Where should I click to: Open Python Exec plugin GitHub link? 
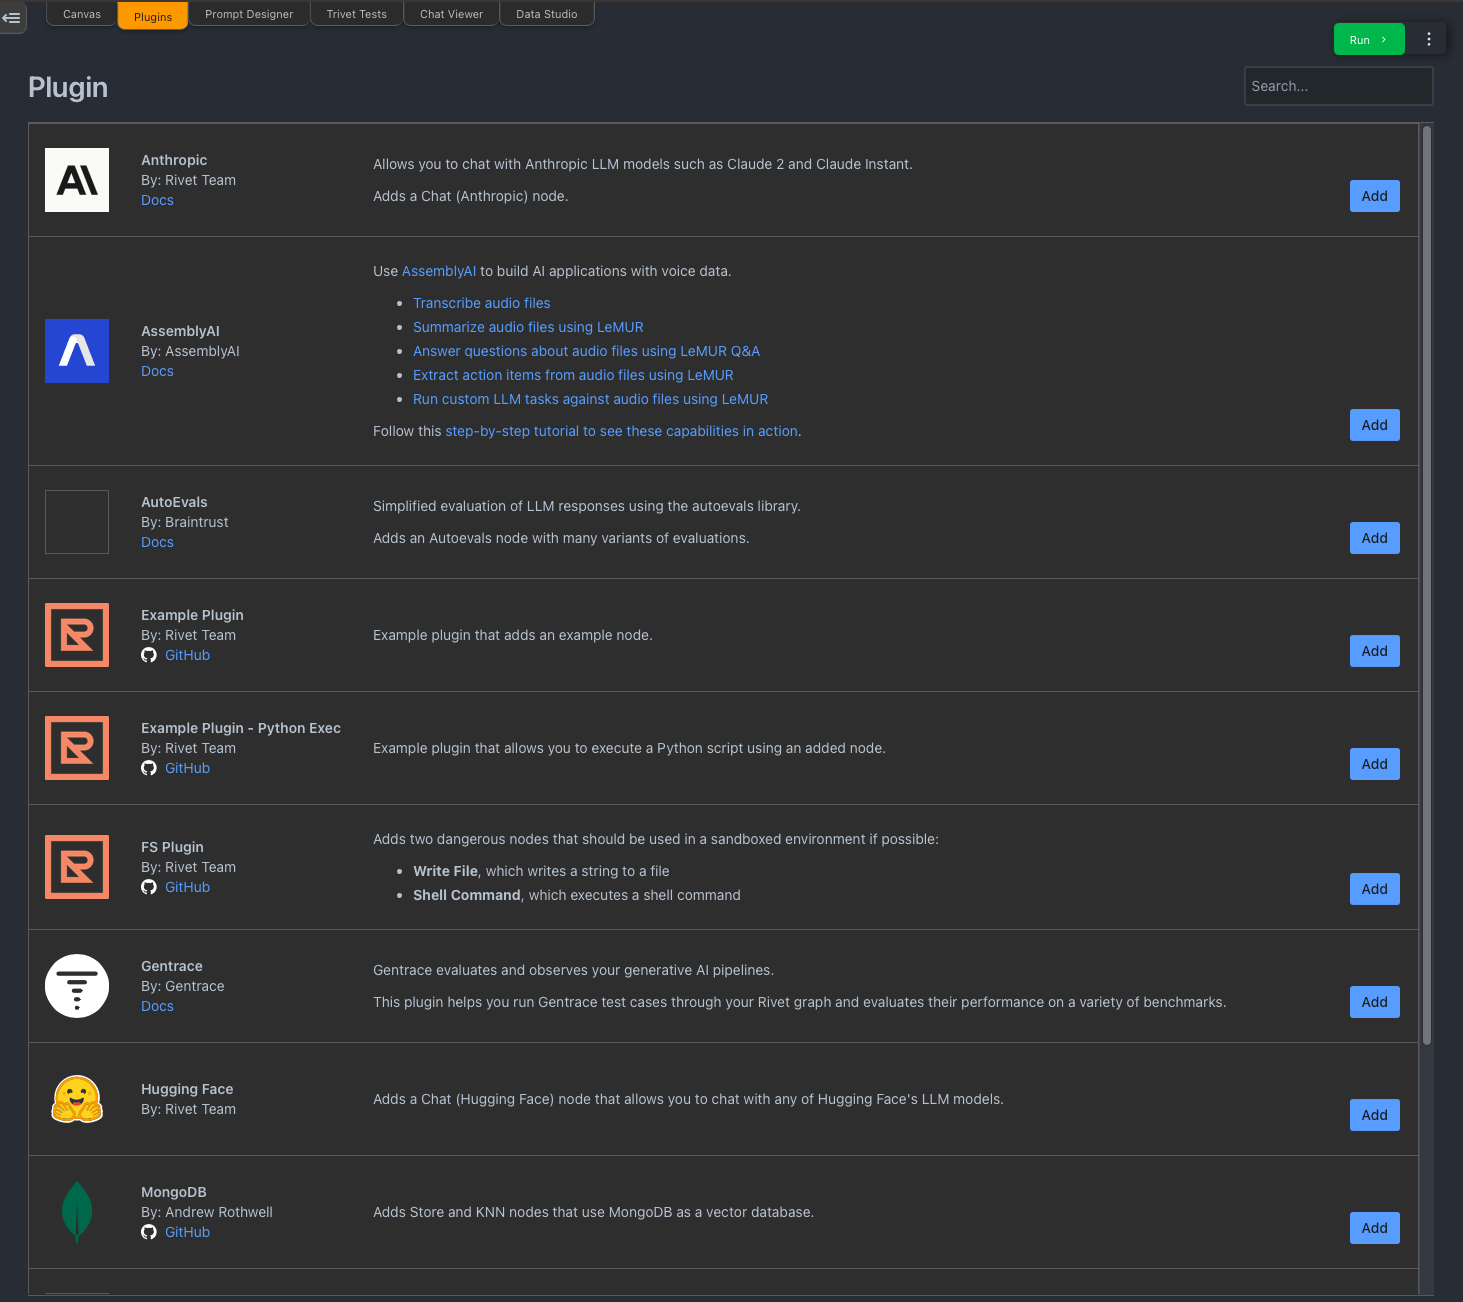(187, 768)
